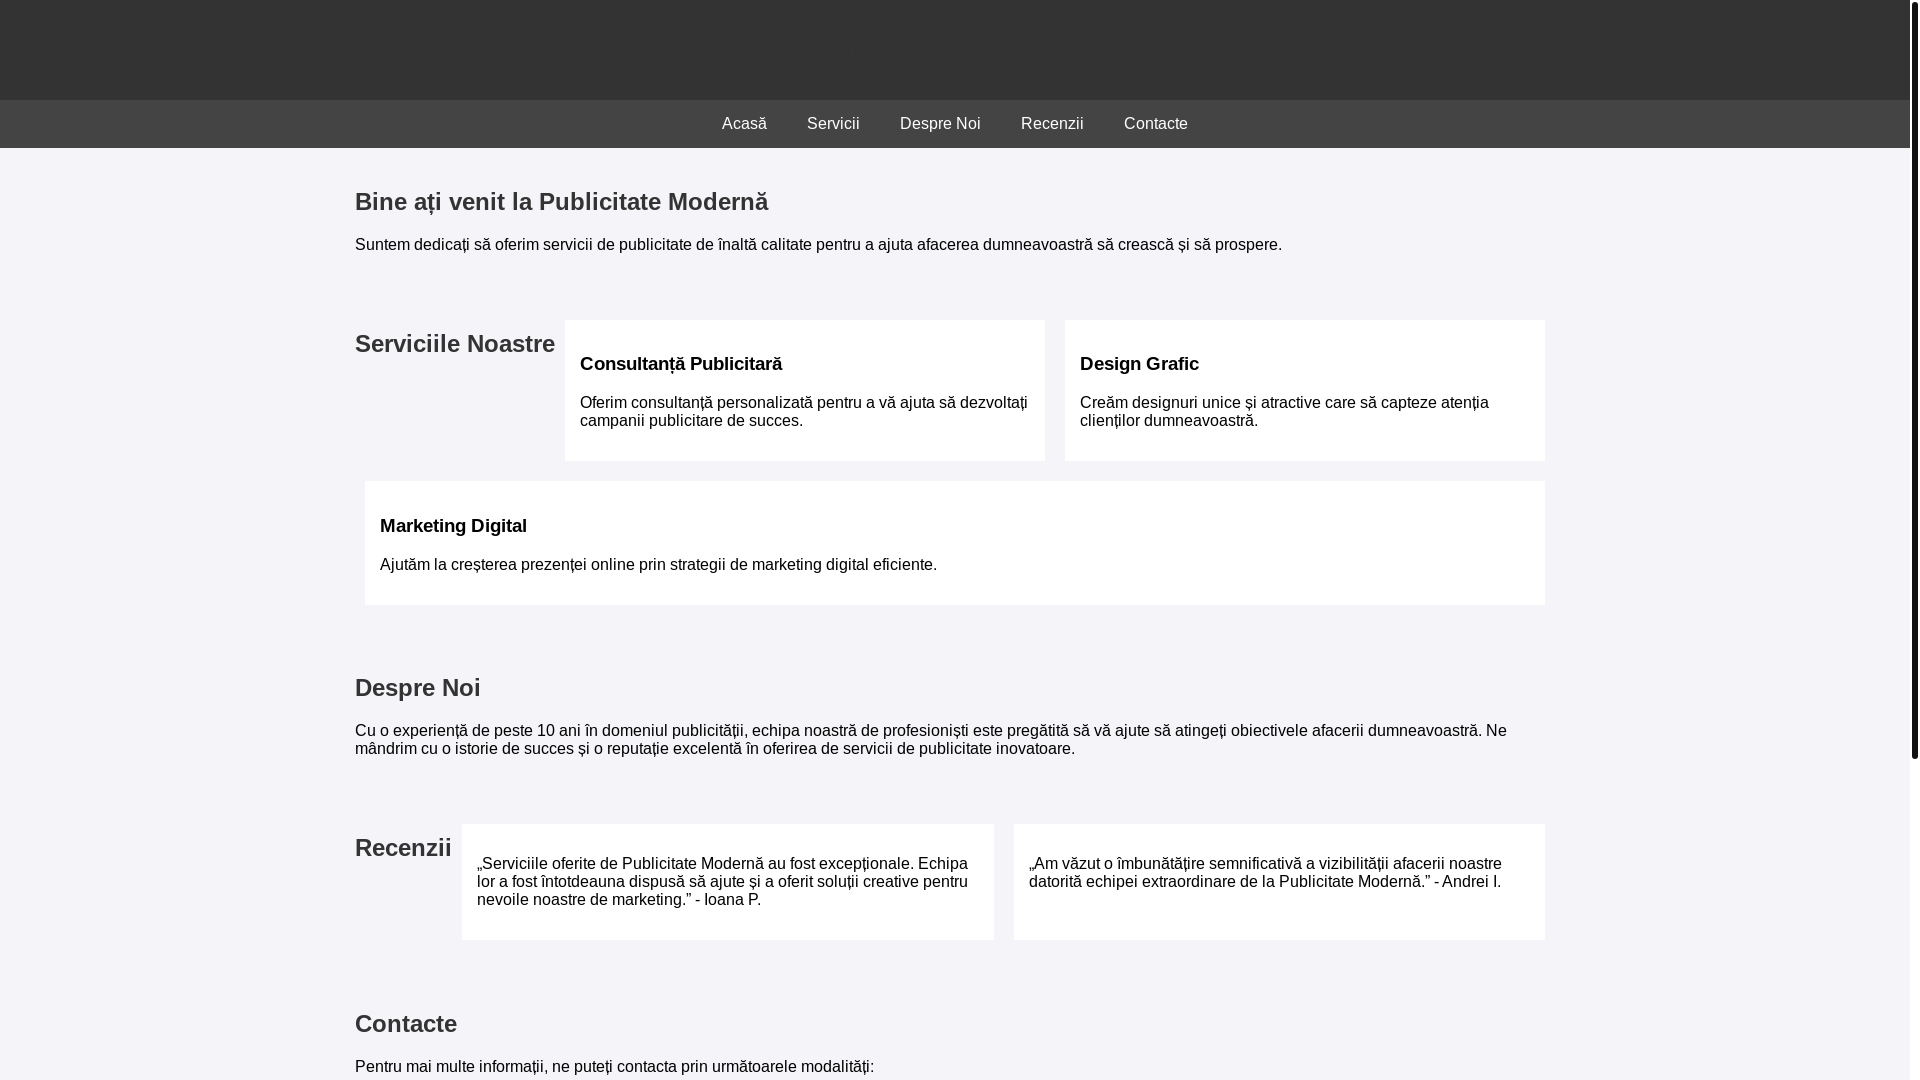1920x1080 pixels.
Task: Open the Acasă navigation link
Action: click(744, 124)
